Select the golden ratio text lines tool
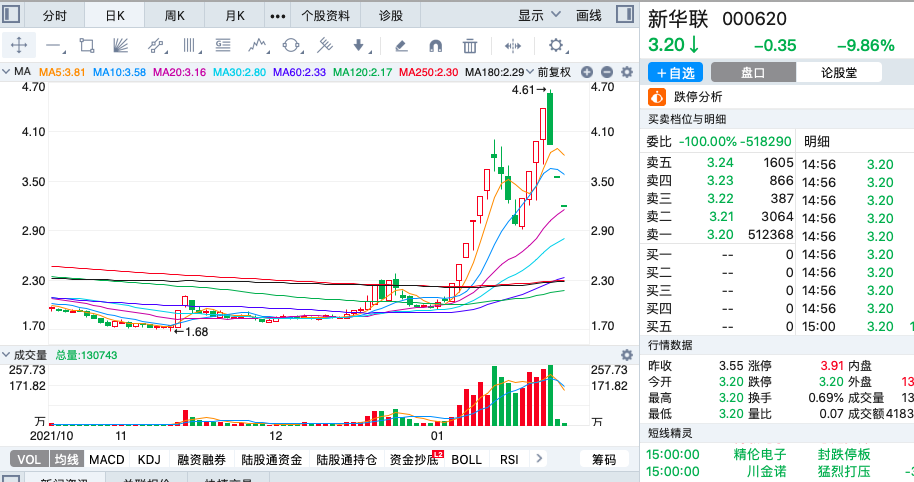Image resolution: width=914 pixels, height=482 pixels. tap(223, 45)
